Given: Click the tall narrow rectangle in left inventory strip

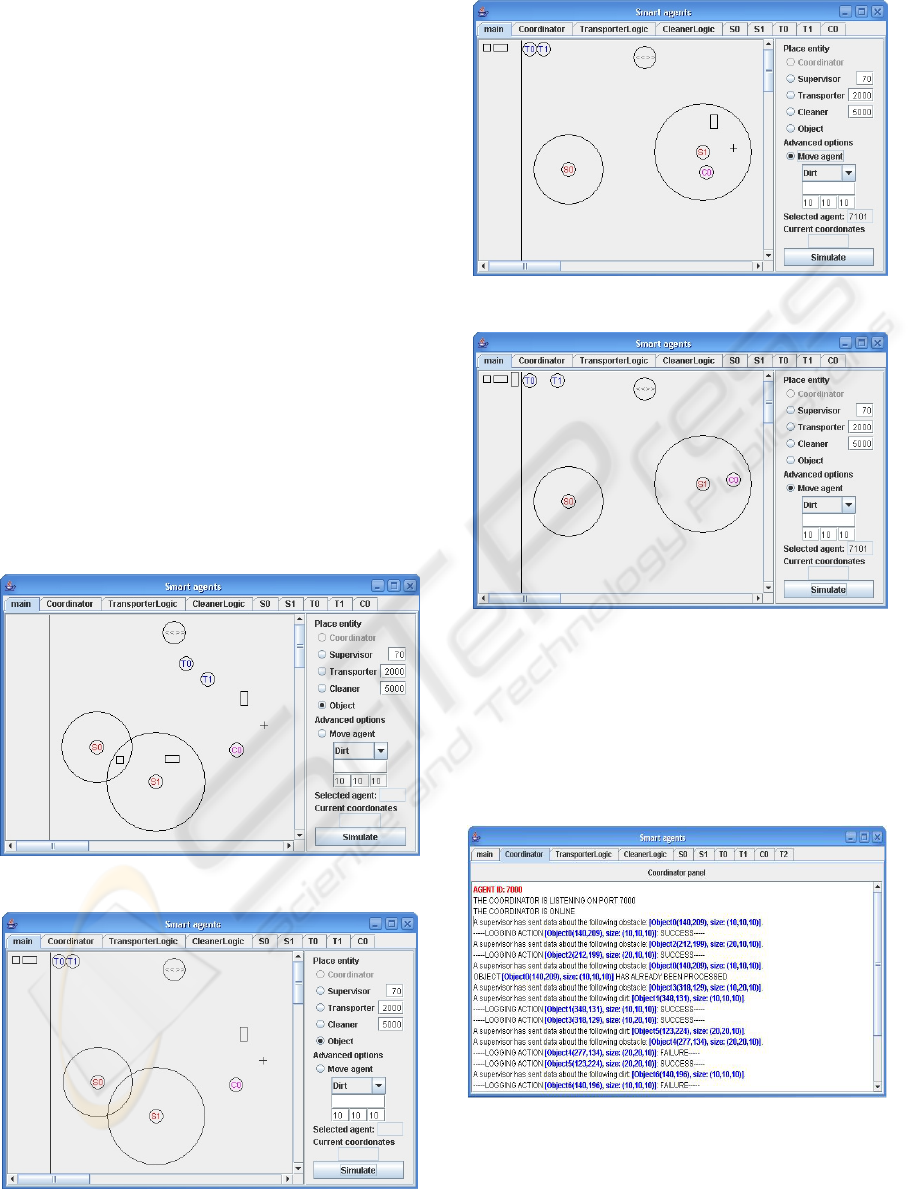Looking at the screenshot, I should [515, 380].
